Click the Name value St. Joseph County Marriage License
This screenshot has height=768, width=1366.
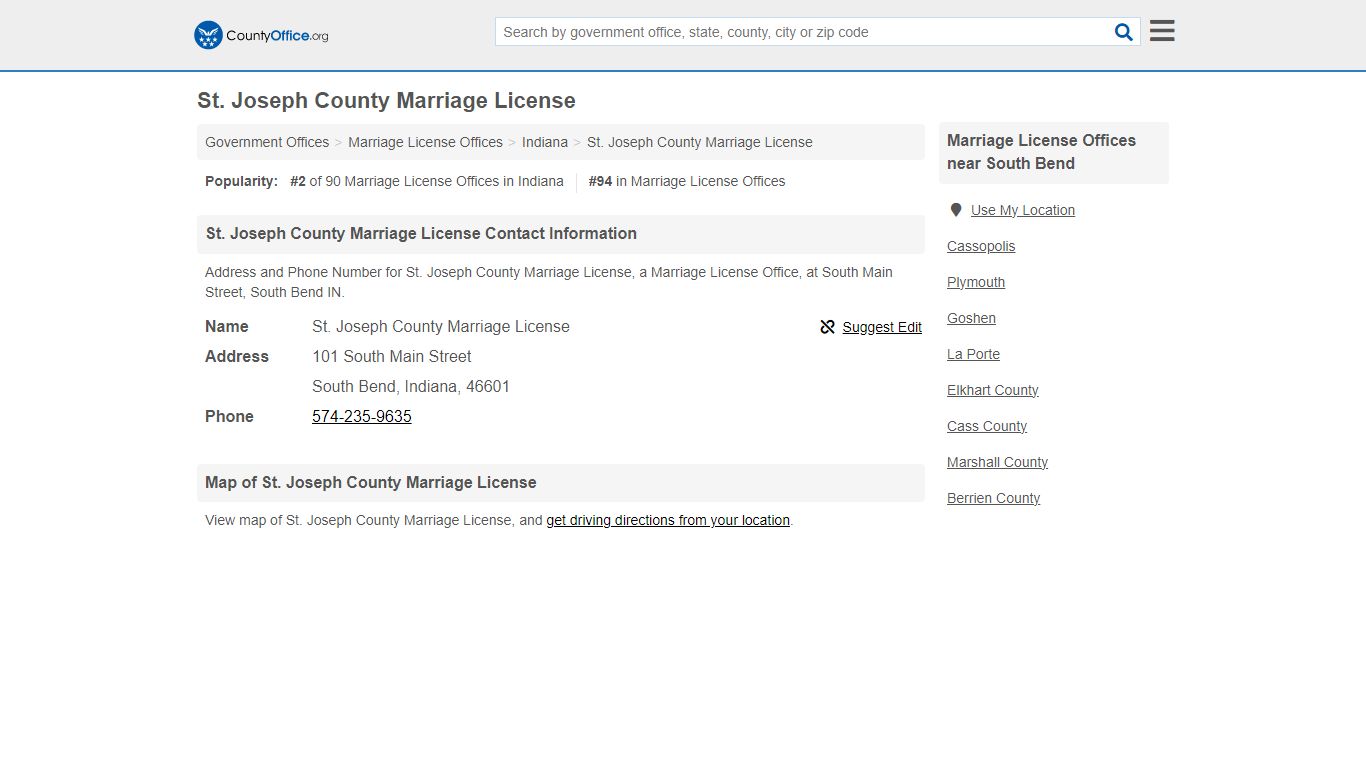click(441, 326)
